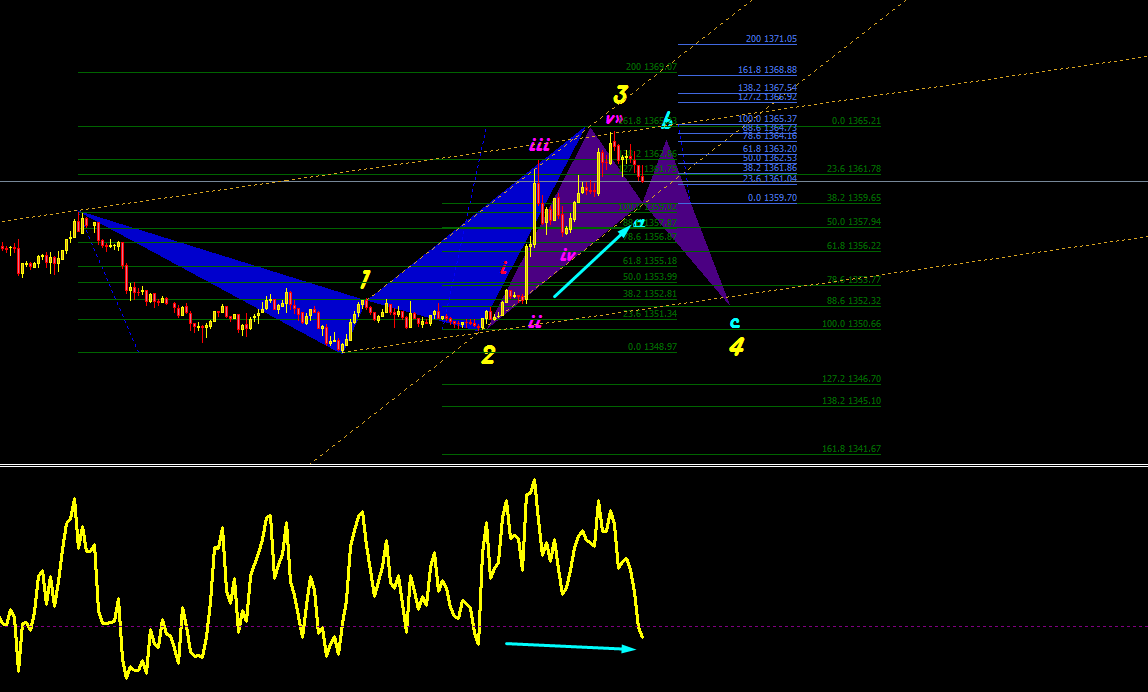
Task: Select the yellow wave 2 label
Action: pos(488,355)
